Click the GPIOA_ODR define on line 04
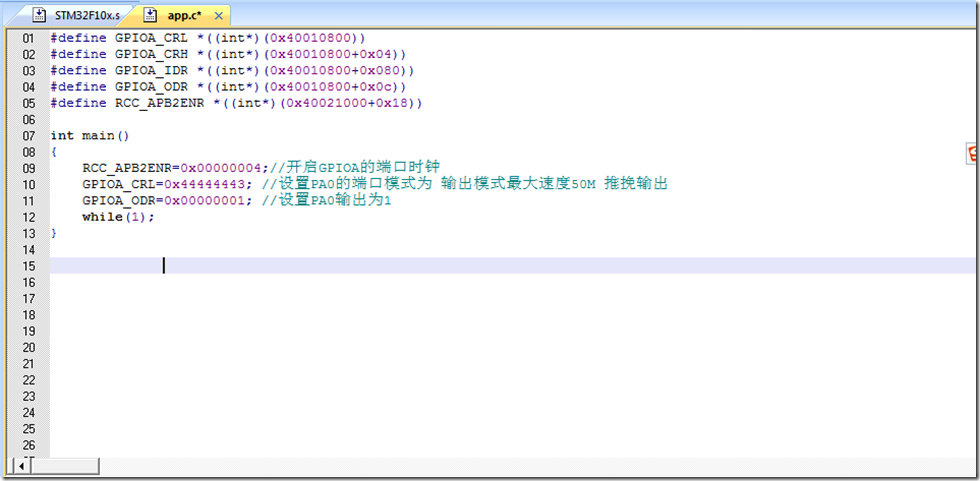The height and width of the screenshot is (481, 980). point(228,87)
